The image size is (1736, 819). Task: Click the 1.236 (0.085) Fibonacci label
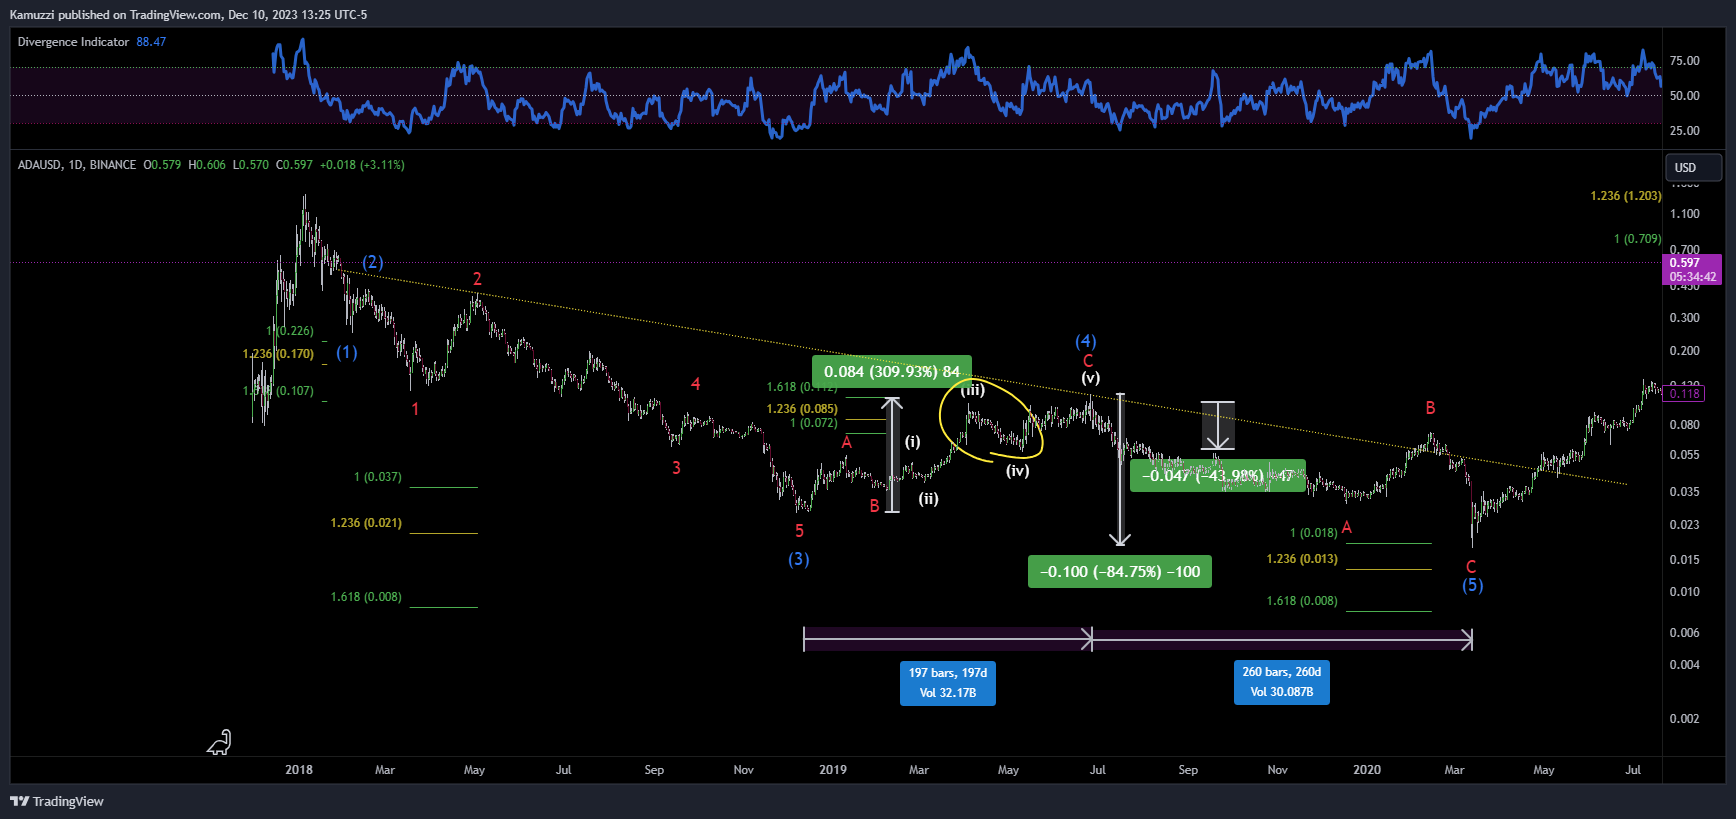802,409
